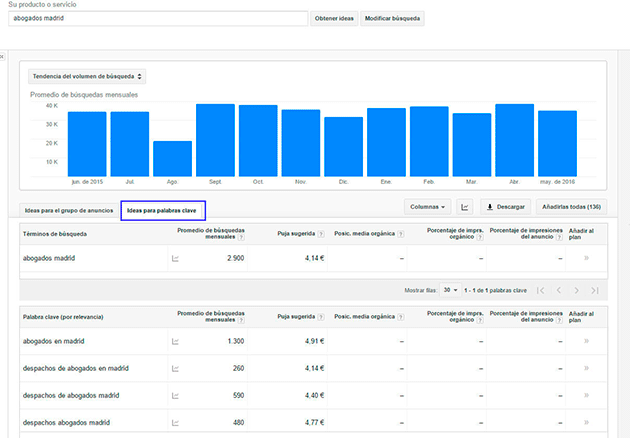This screenshot has width=630, height=438.
Task: Click Añadirlas todas (136) button
Action: [x=571, y=207]
